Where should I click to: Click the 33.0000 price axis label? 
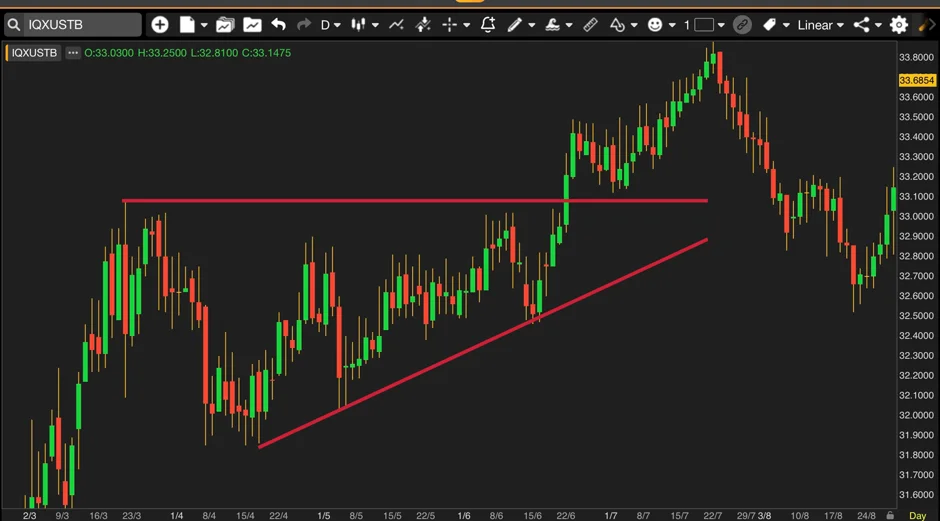pyautogui.click(x=916, y=216)
